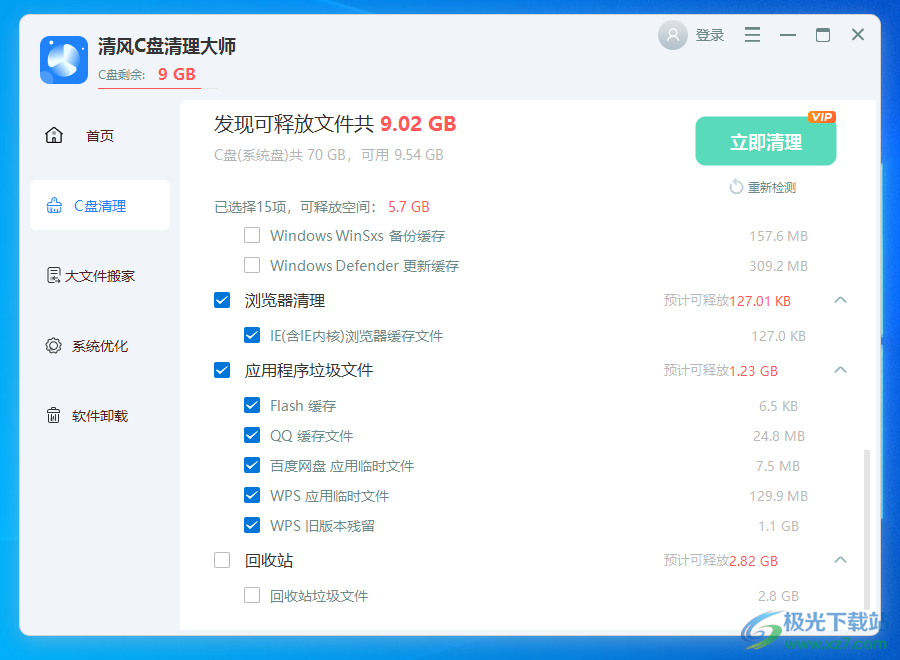The width and height of the screenshot is (900, 660).
Task: Check the 回收站垃圾文件 option
Action: tap(252, 595)
